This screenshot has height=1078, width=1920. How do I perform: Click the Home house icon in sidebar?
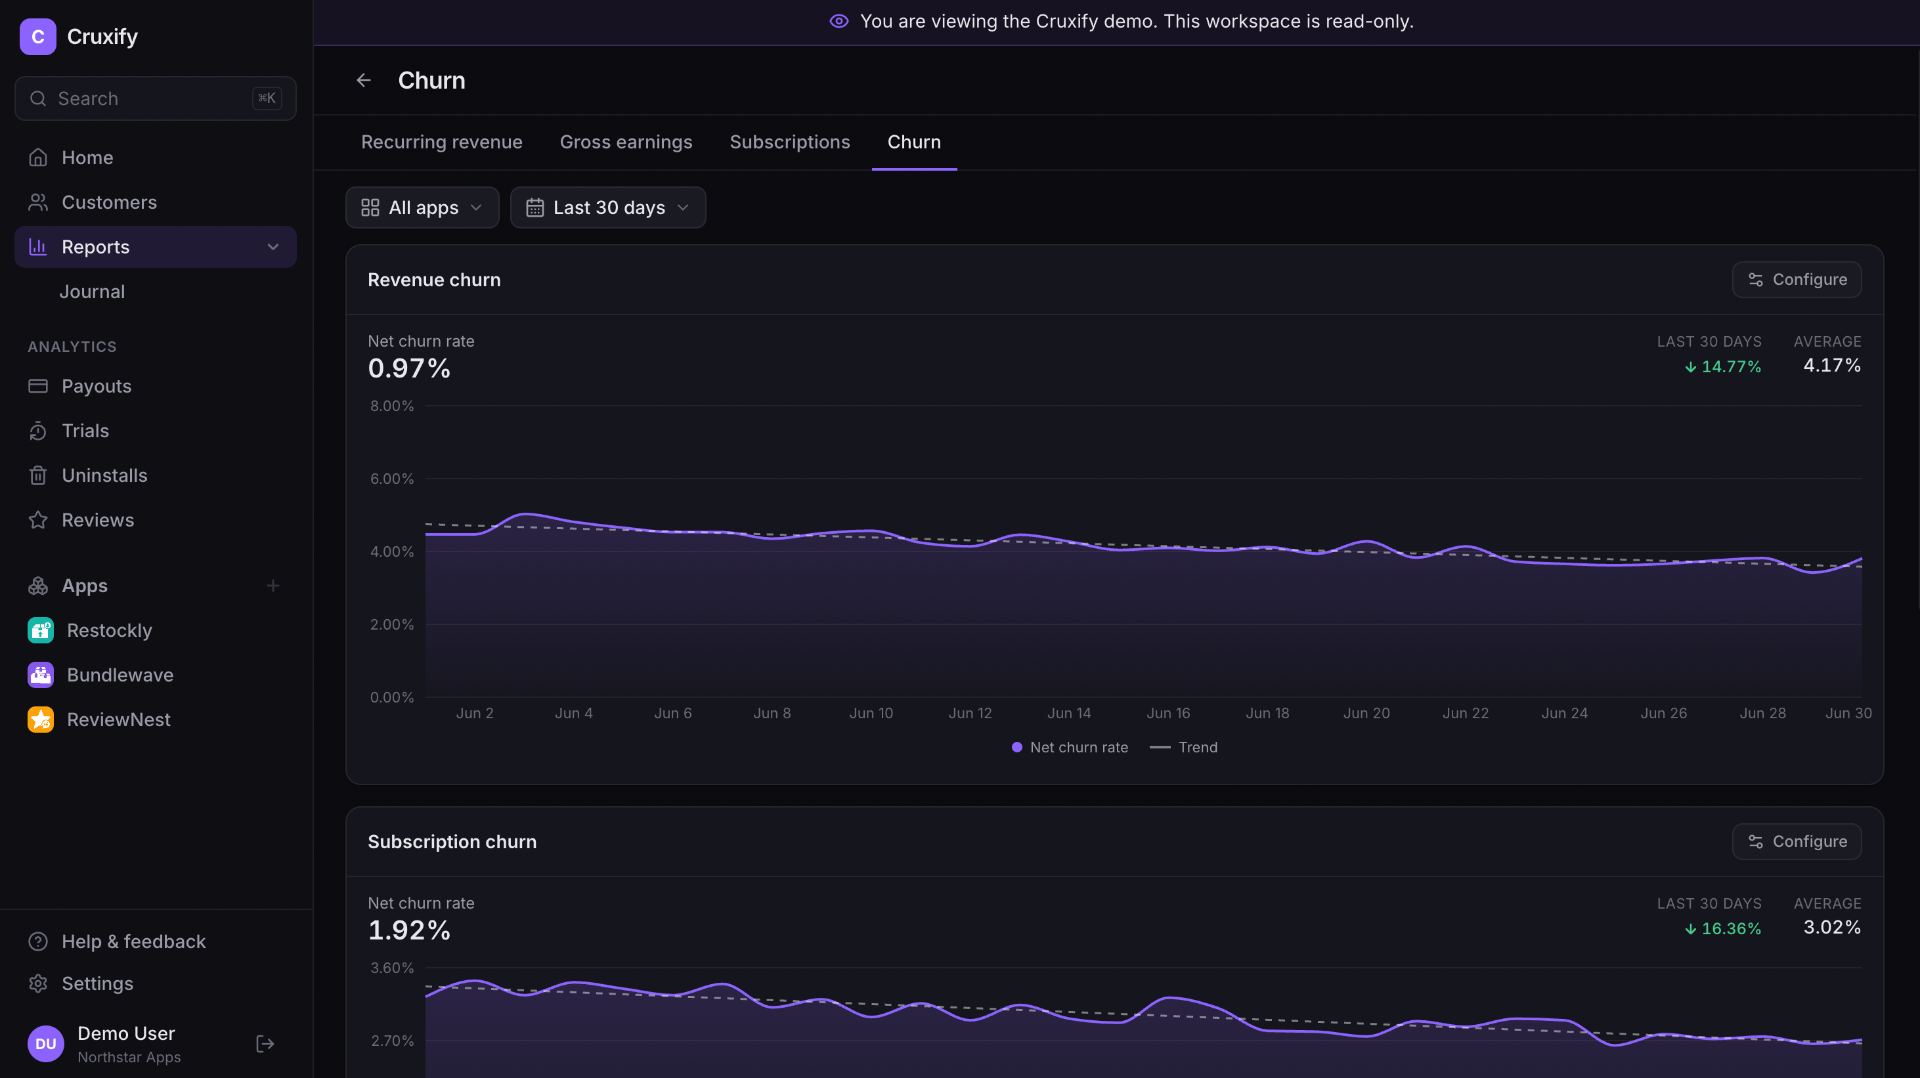tap(38, 158)
